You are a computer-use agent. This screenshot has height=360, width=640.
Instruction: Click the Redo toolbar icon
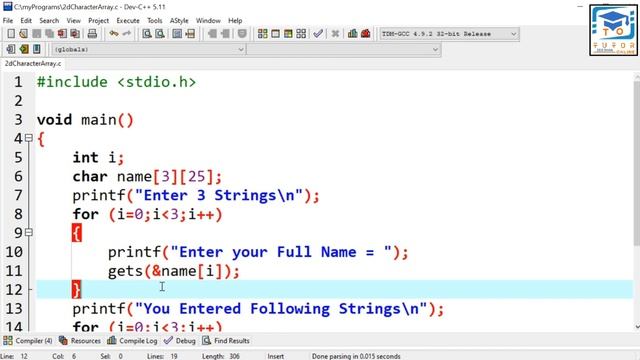(x=127, y=34)
